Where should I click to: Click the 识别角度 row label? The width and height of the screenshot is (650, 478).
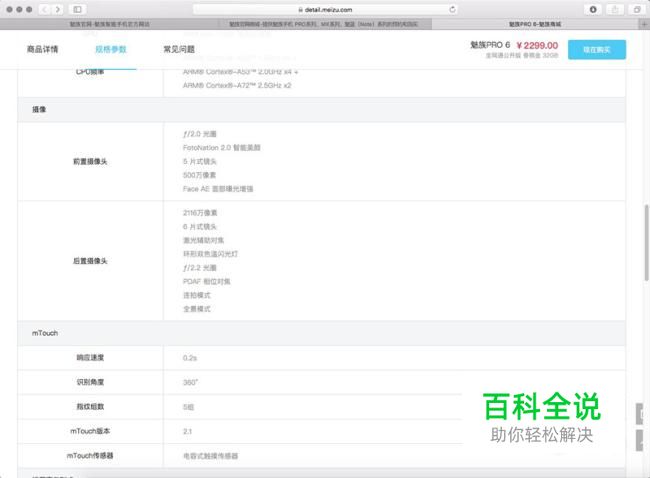[x=90, y=382]
